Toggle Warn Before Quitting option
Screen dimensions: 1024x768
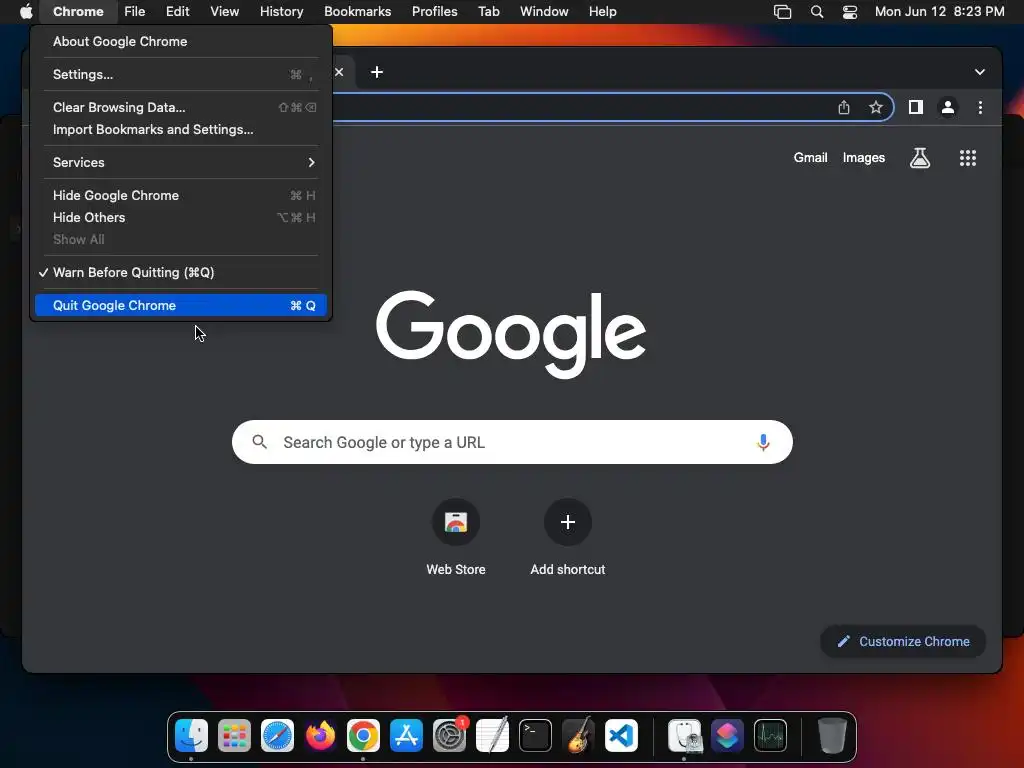pyautogui.click(x=181, y=272)
